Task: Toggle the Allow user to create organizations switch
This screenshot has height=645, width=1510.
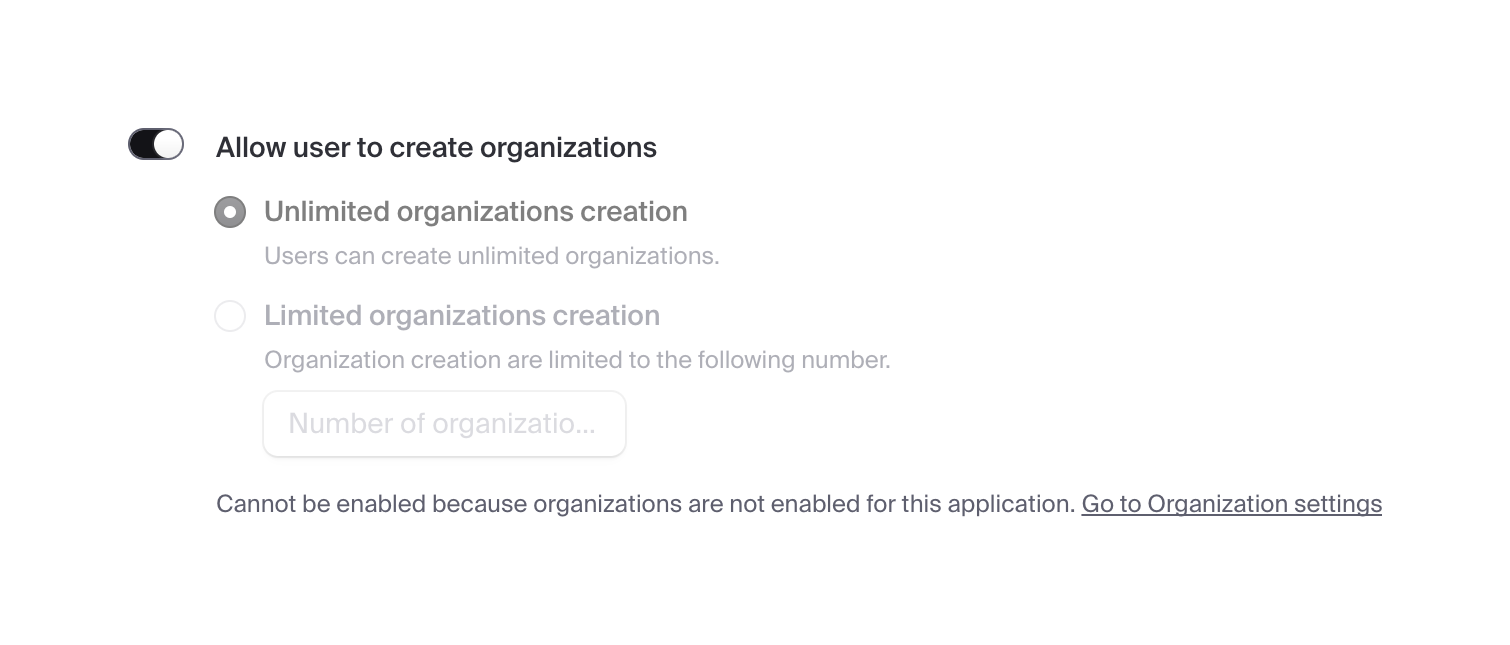Action: pos(156,144)
